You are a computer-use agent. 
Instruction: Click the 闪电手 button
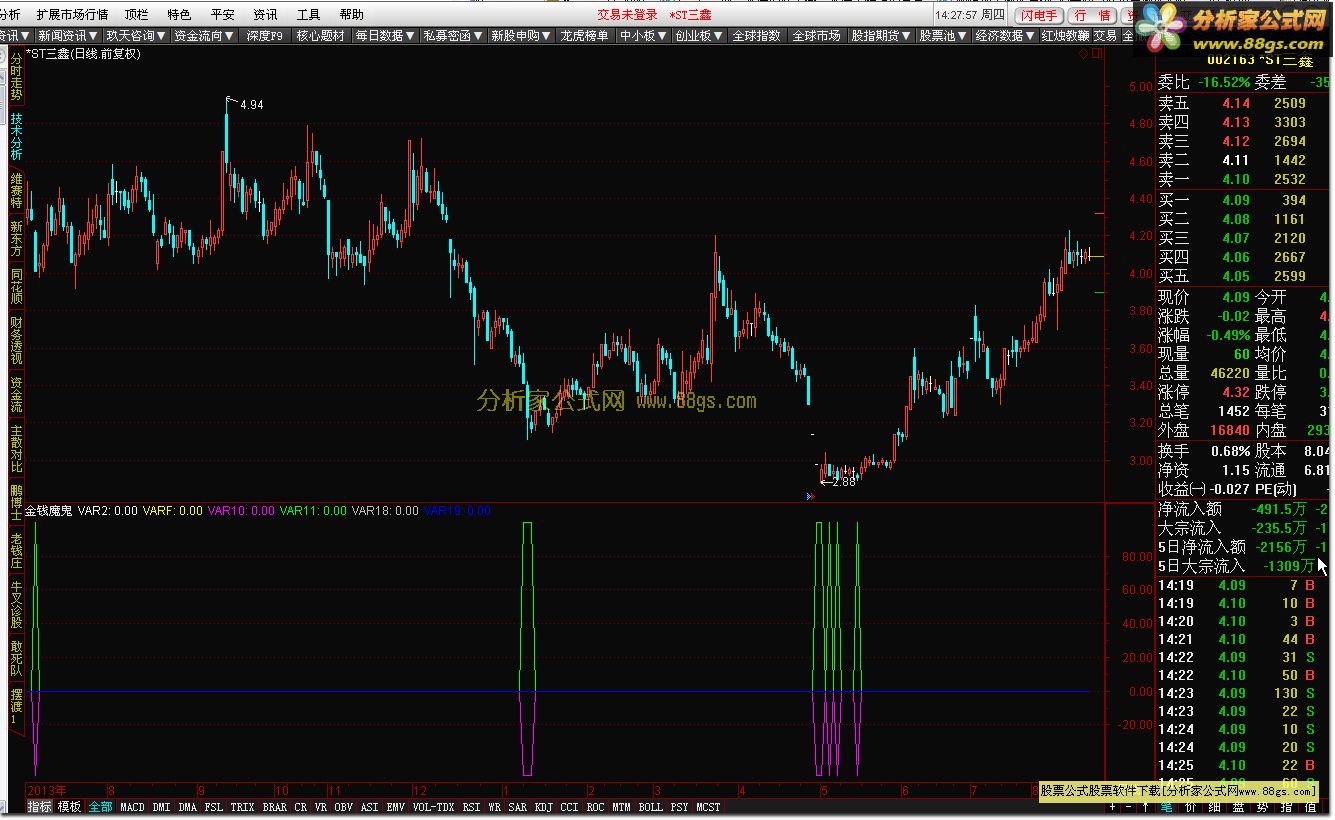tap(1039, 16)
